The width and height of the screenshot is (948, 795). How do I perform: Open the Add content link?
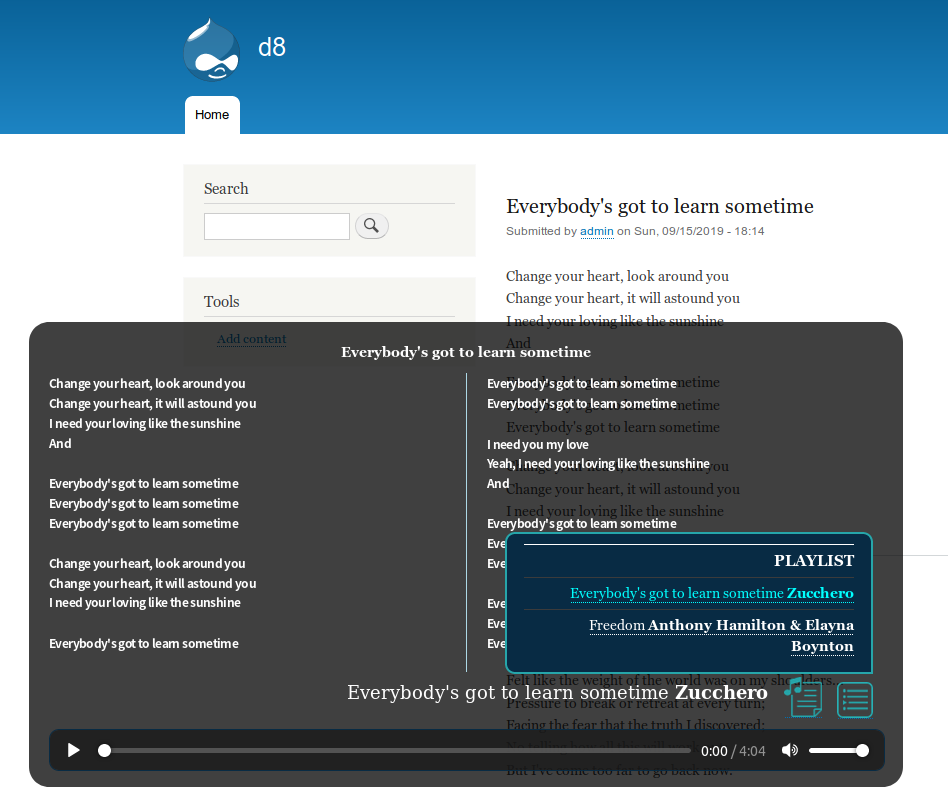coord(252,339)
